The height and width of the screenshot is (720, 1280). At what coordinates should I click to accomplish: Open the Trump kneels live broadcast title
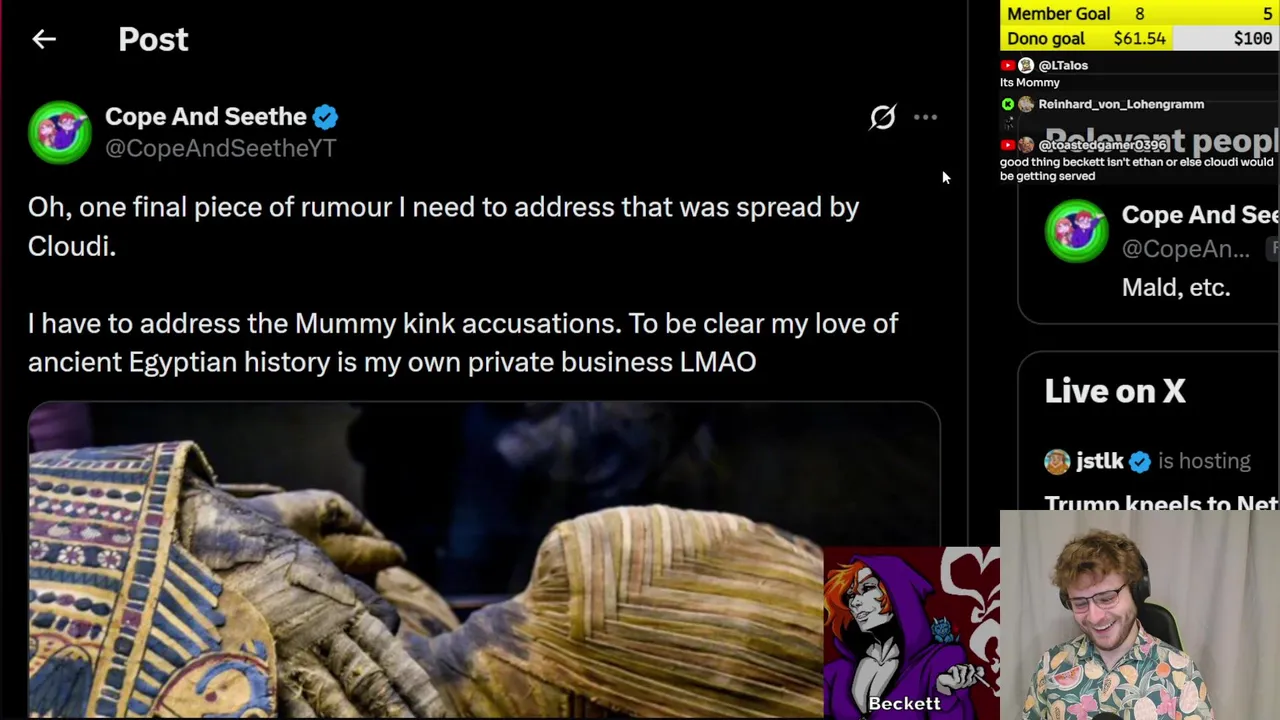point(1161,503)
